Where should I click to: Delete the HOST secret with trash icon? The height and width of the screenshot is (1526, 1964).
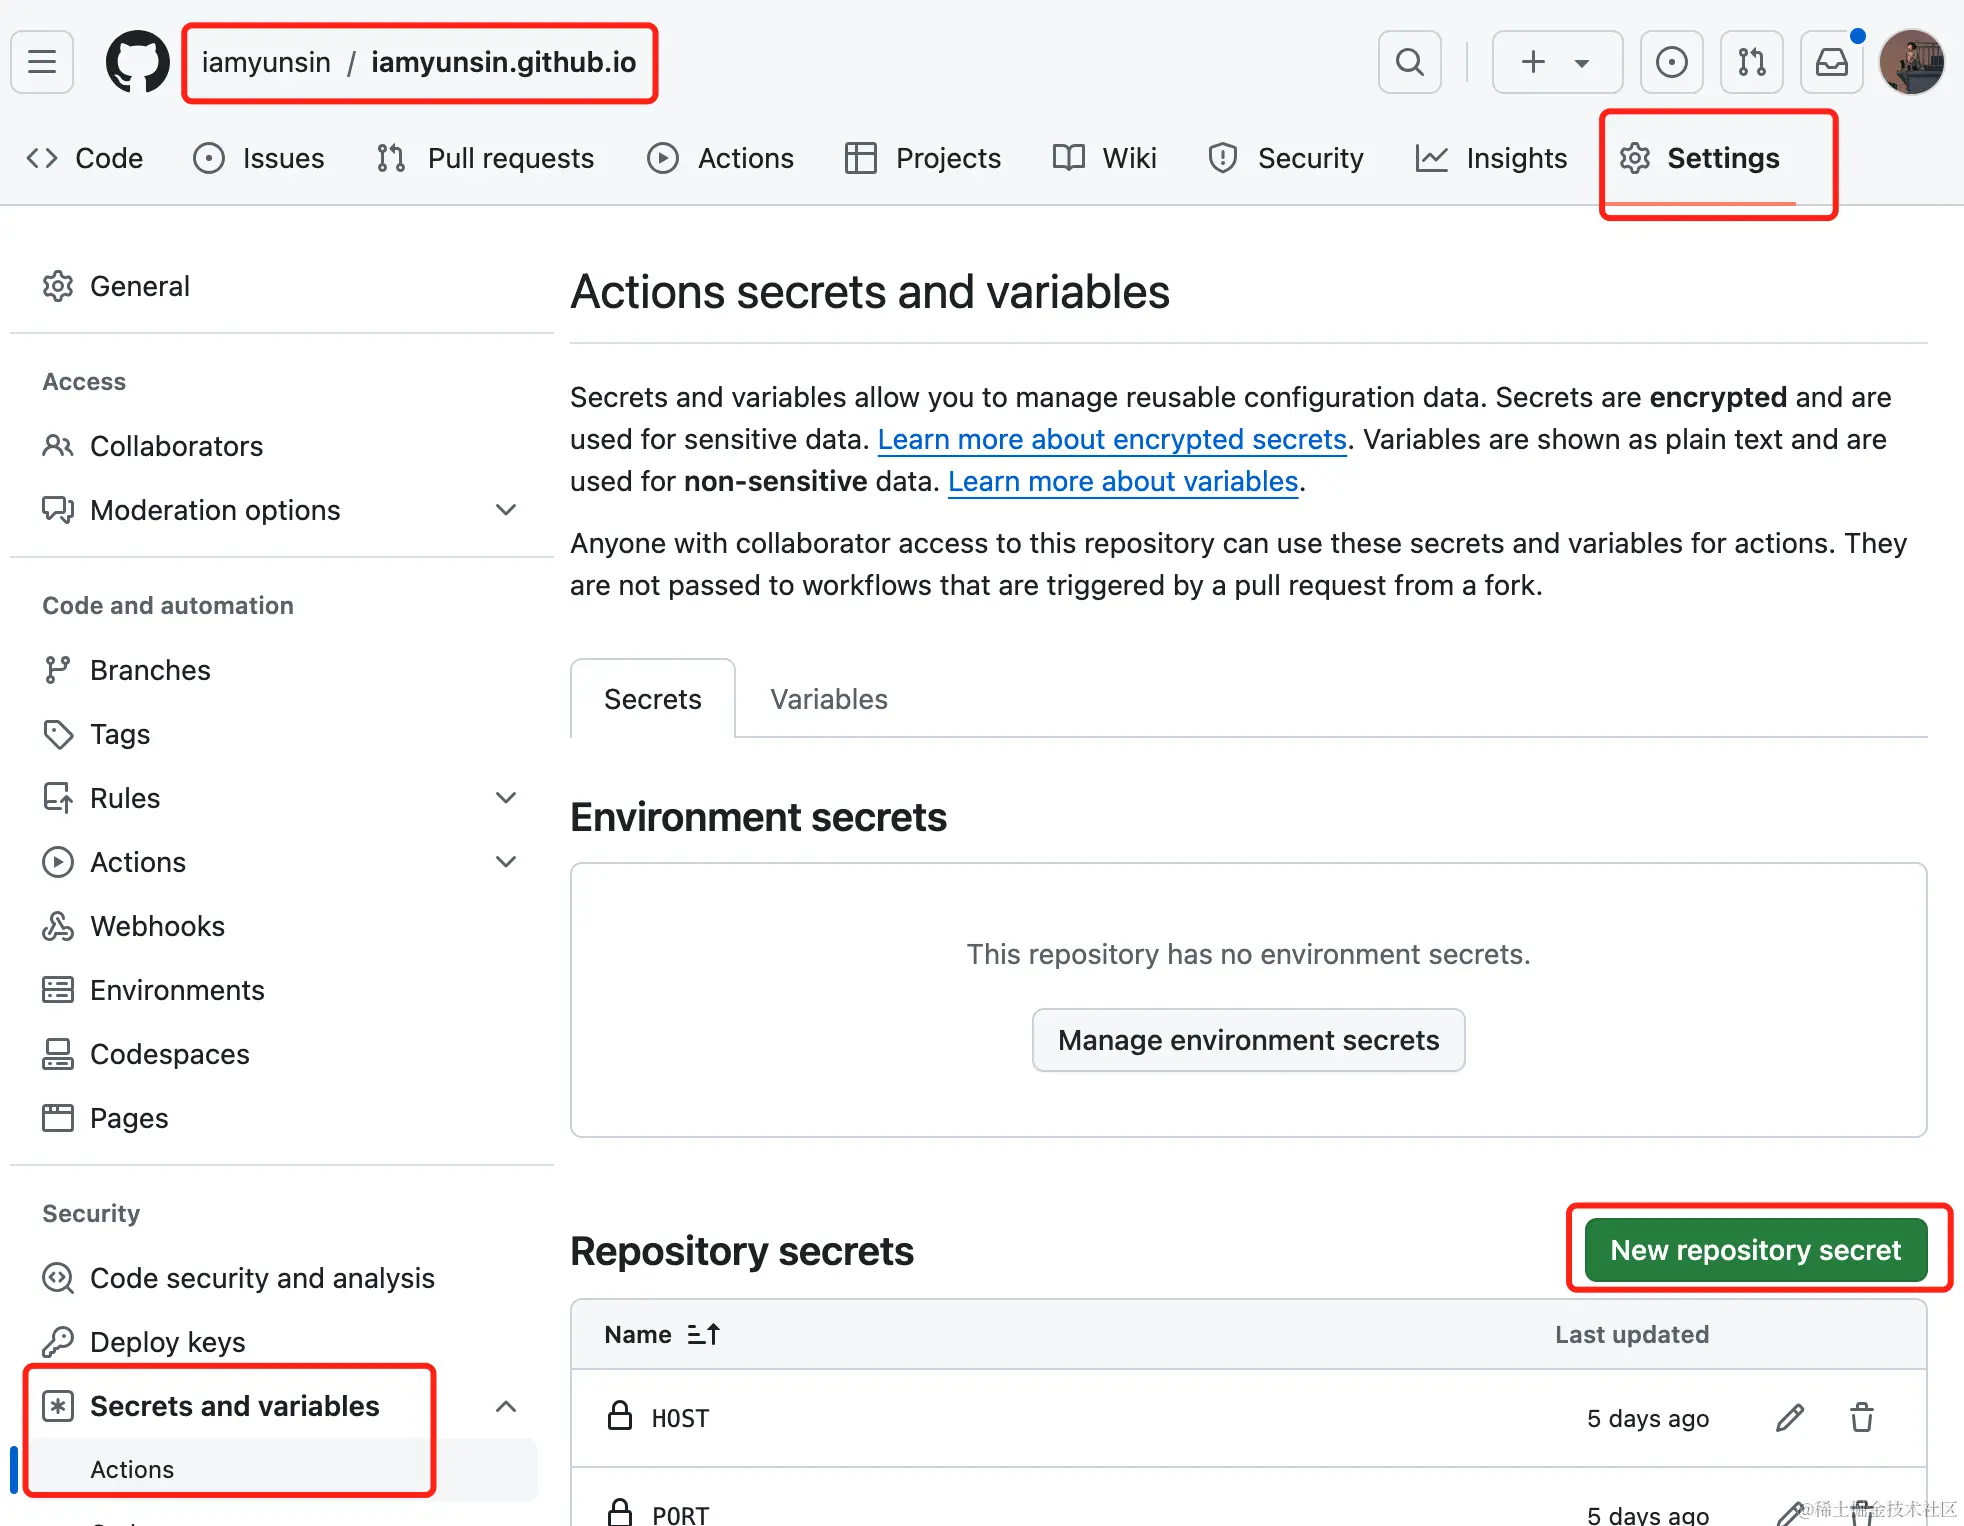click(1860, 1418)
